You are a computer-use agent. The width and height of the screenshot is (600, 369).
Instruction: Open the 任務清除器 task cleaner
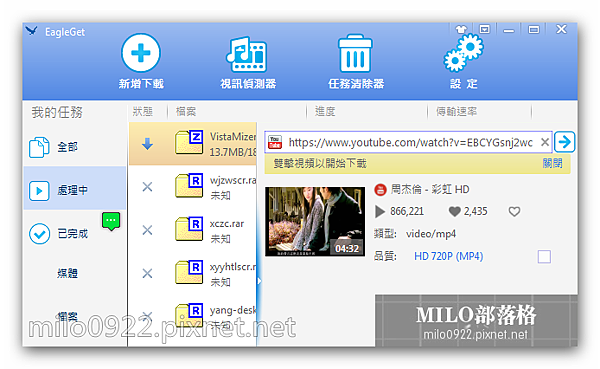coord(355,62)
